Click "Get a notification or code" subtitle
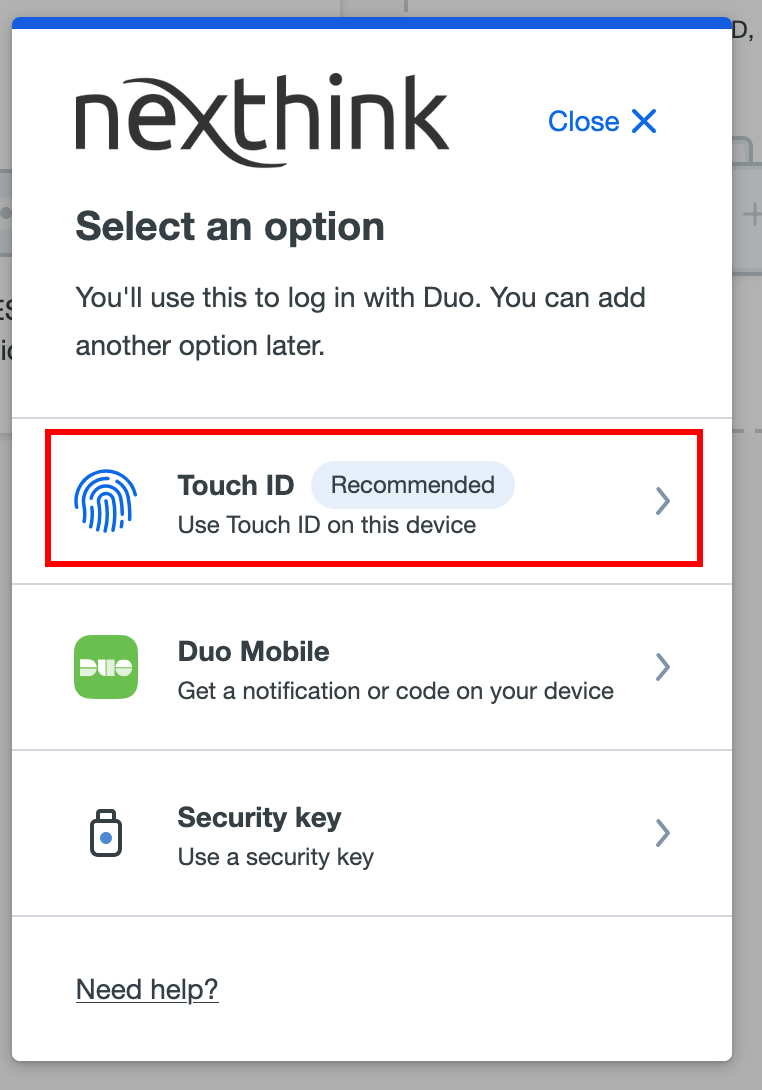The image size is (762, 1090). 395,691
